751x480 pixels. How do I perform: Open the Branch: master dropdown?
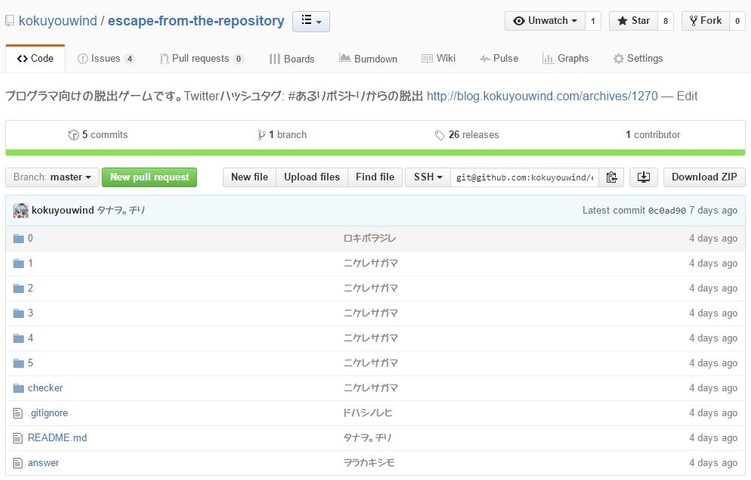(x=52, y=177)
